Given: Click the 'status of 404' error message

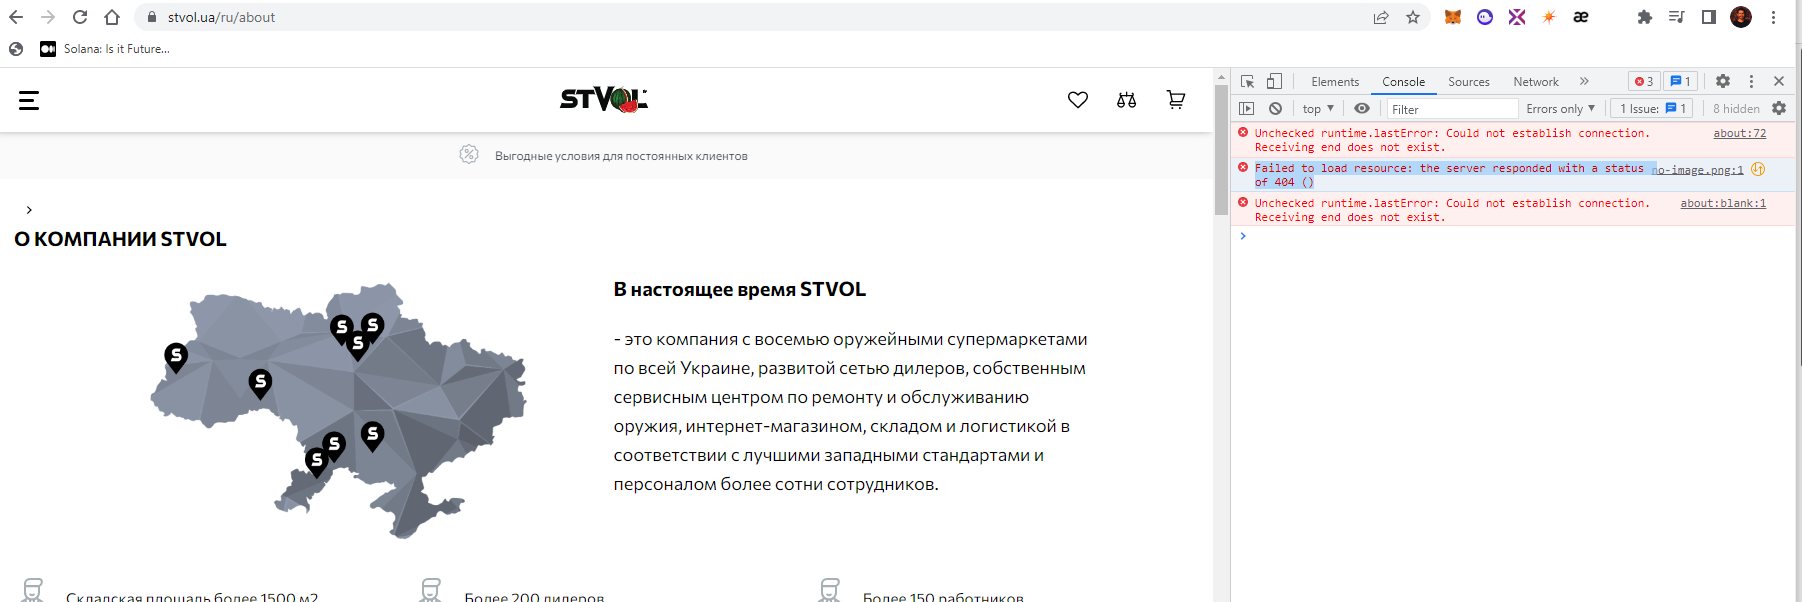Looking at the screenshot, I should (x=1449, y=175).
